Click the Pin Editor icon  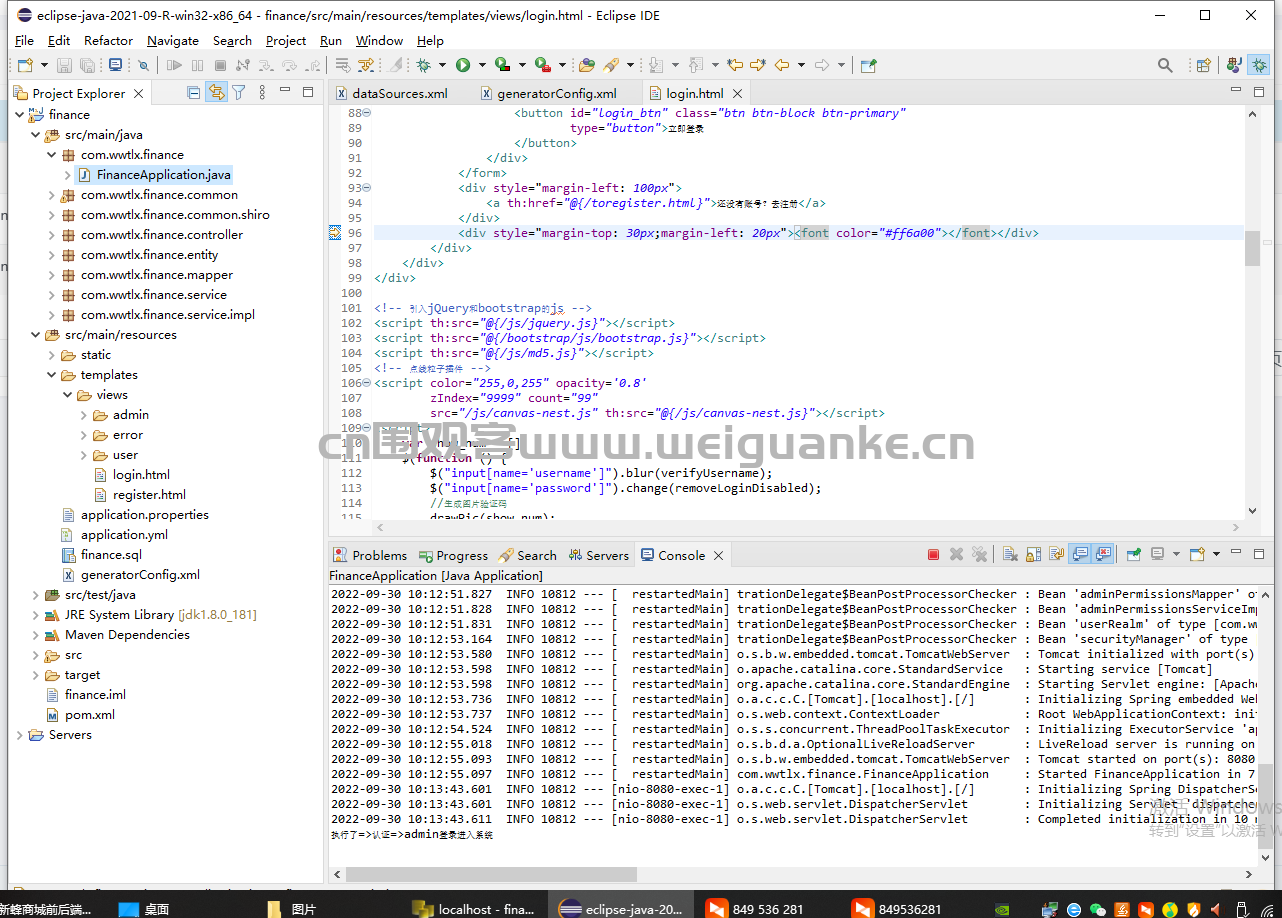(868, 65)
